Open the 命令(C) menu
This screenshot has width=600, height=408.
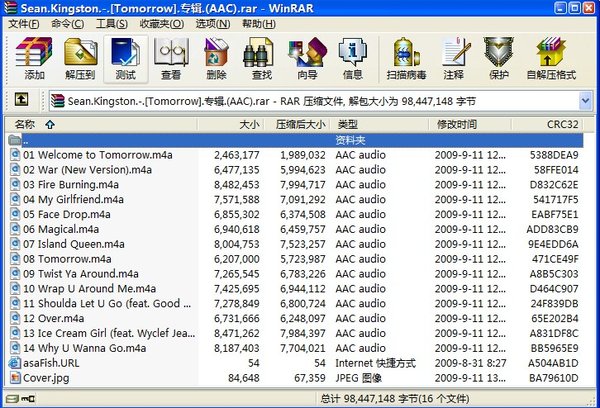(x=68, y=24)
